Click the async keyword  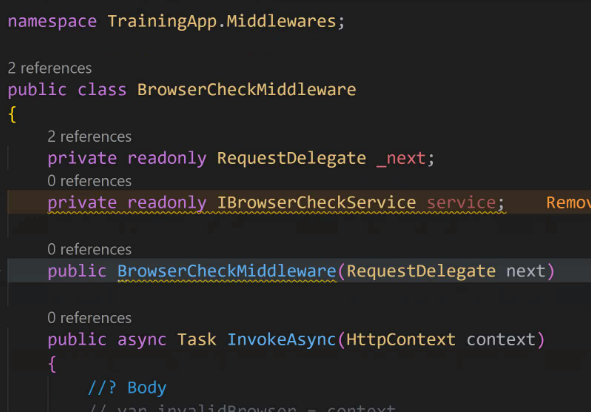(142, 340)
